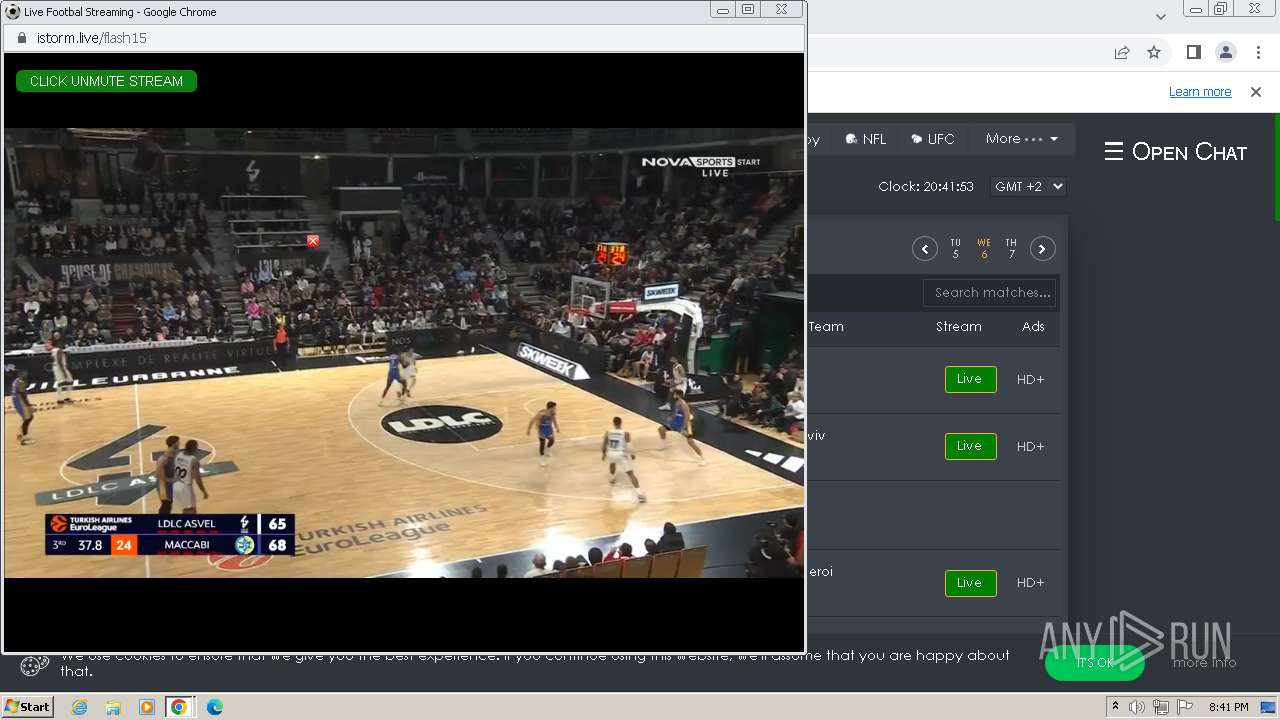
Task: Dismiss the infobar with X
Action: pos(1256,92)
